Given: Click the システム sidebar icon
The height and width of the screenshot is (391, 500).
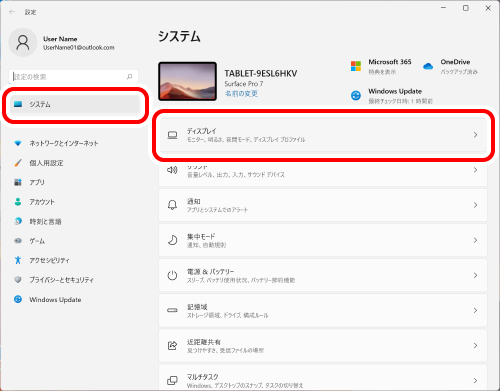Looking at the screenshot, I should 18,104.
